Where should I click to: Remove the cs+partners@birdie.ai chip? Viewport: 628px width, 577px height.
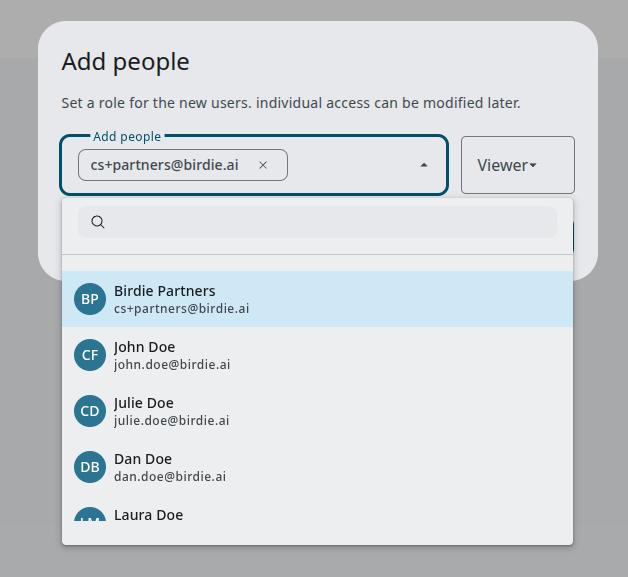tap(263, 165)
